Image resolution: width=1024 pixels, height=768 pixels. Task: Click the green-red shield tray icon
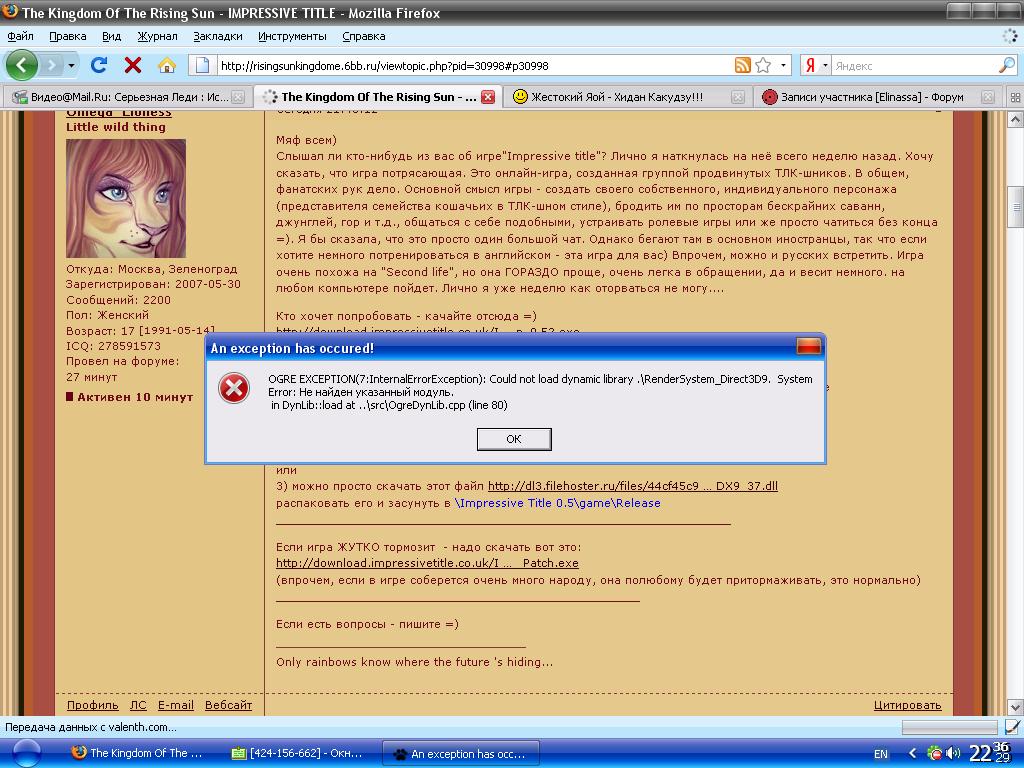935,754
